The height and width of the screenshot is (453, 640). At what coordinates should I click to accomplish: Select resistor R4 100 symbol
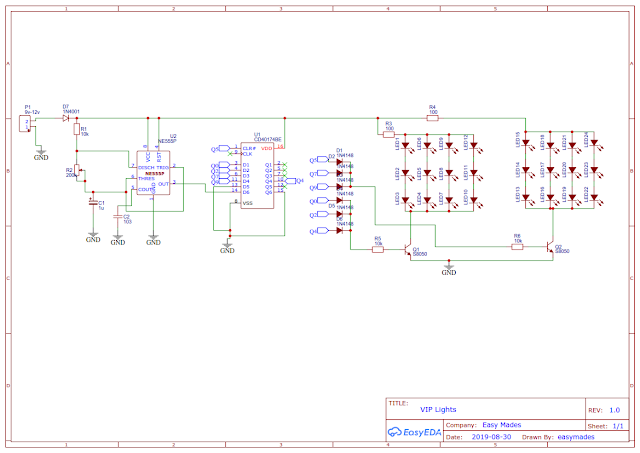tap(433, 118)
